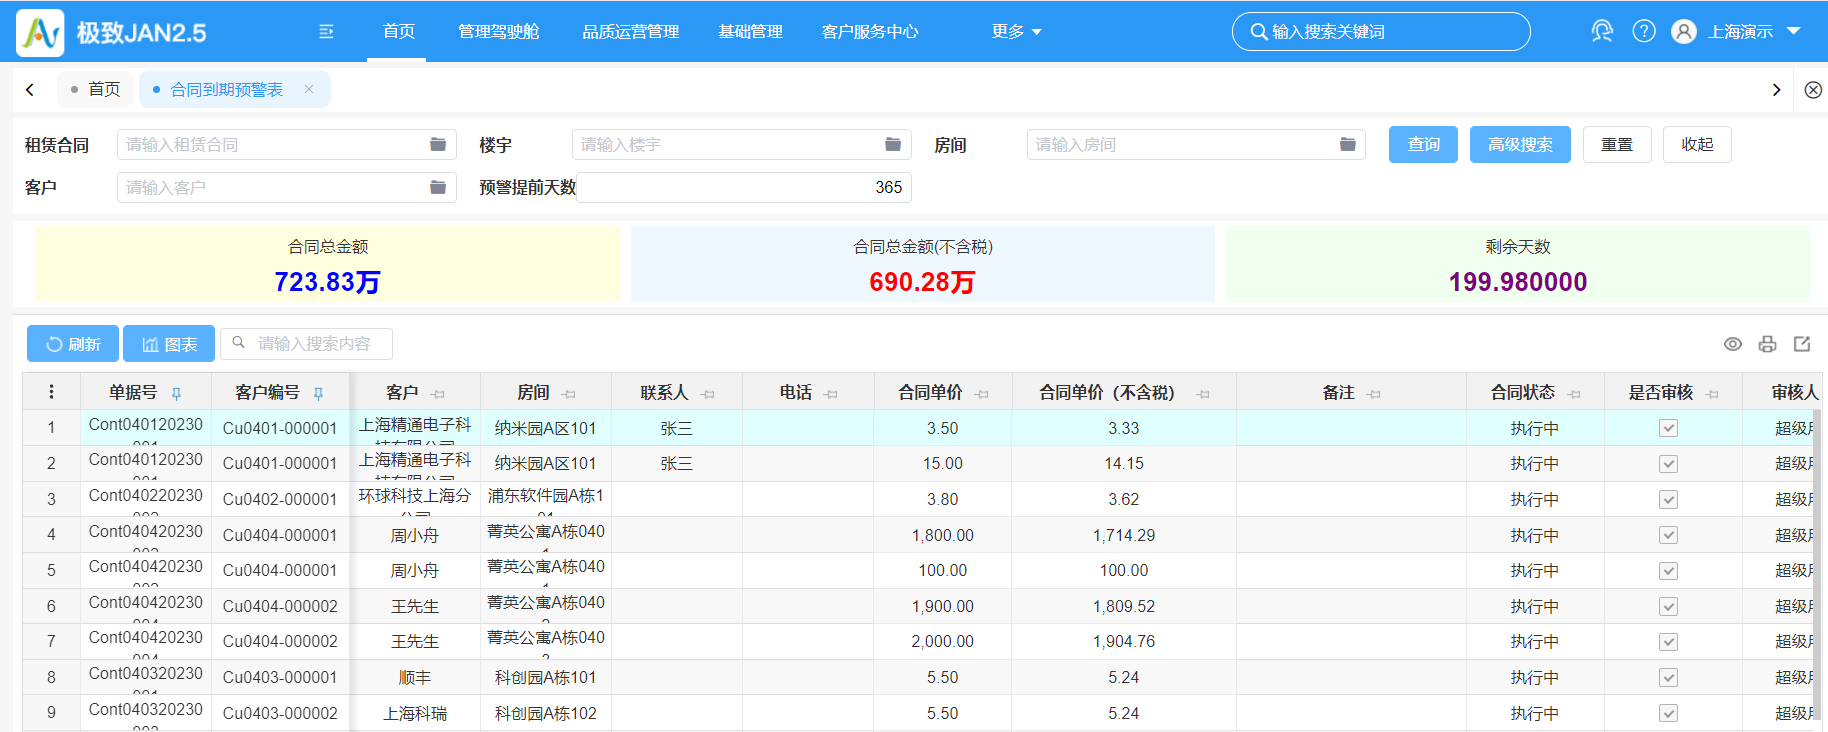The height and width of the screenshot is (732, 1828).
Task: Pin the 合同单价 column
Action: click(x=982, y=394)
